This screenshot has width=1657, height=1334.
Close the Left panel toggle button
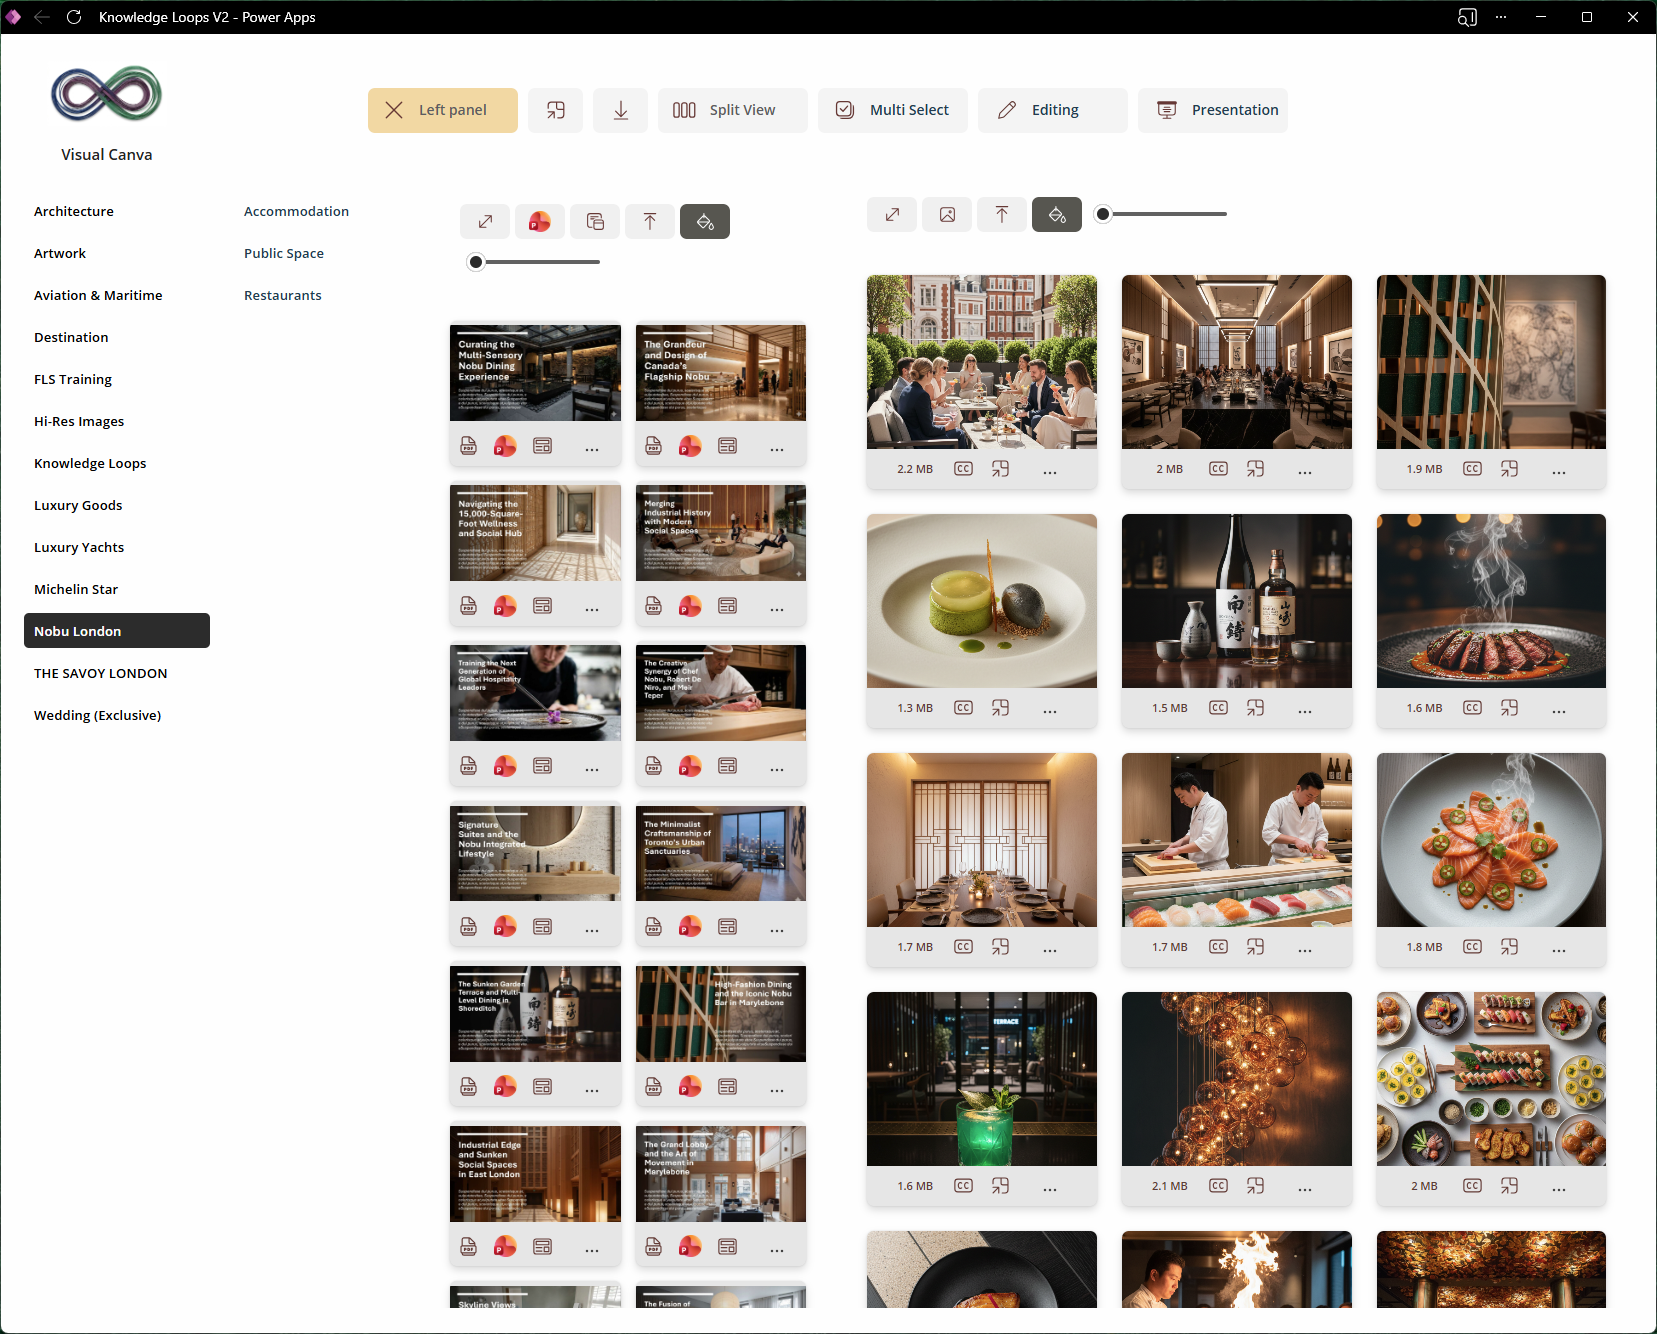[x=442, y=110]
